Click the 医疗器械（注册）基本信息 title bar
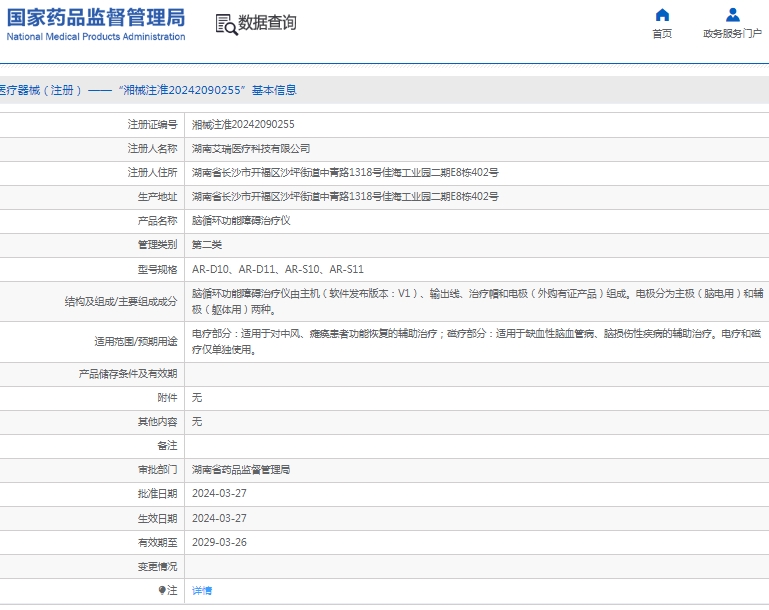 (148, 90)
